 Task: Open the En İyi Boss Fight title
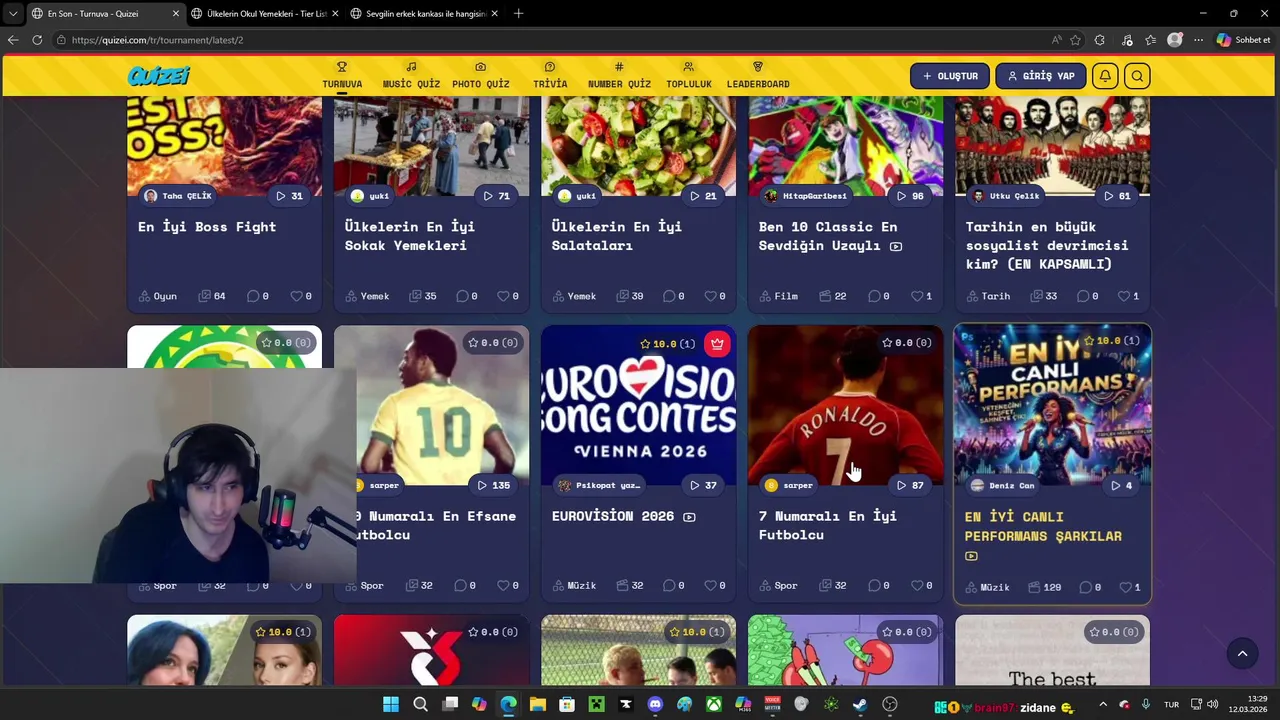[207, 227]
